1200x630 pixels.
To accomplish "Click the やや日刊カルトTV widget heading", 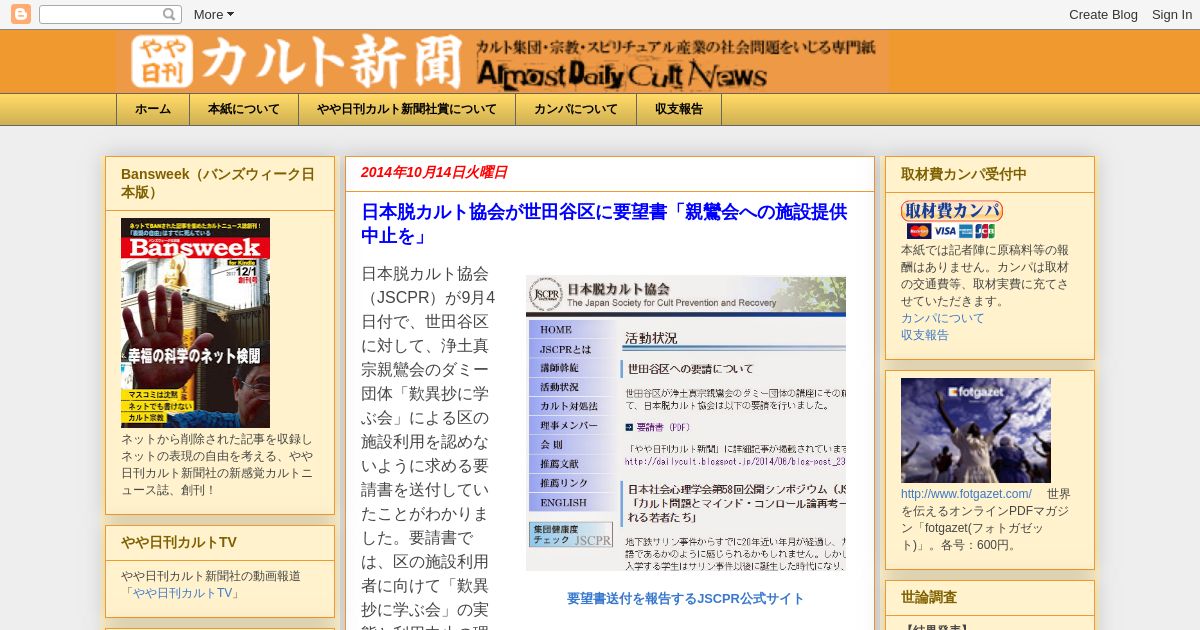I will pos(179,542).
